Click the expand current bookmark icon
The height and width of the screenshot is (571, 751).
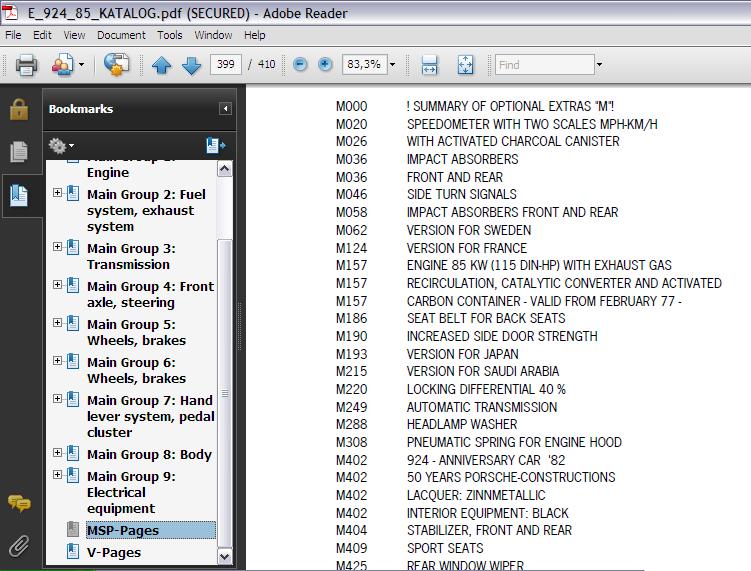coord(216,145)
